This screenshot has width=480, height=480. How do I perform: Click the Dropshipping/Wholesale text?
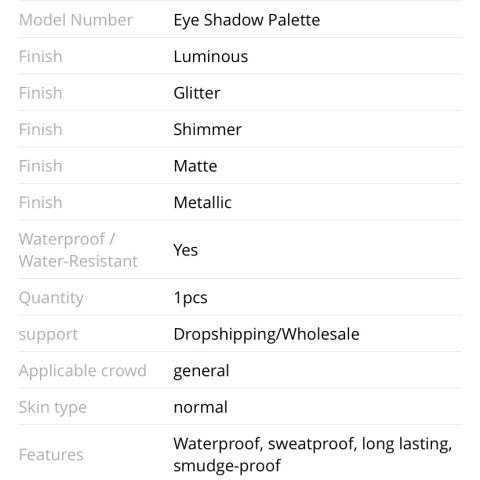267,335
